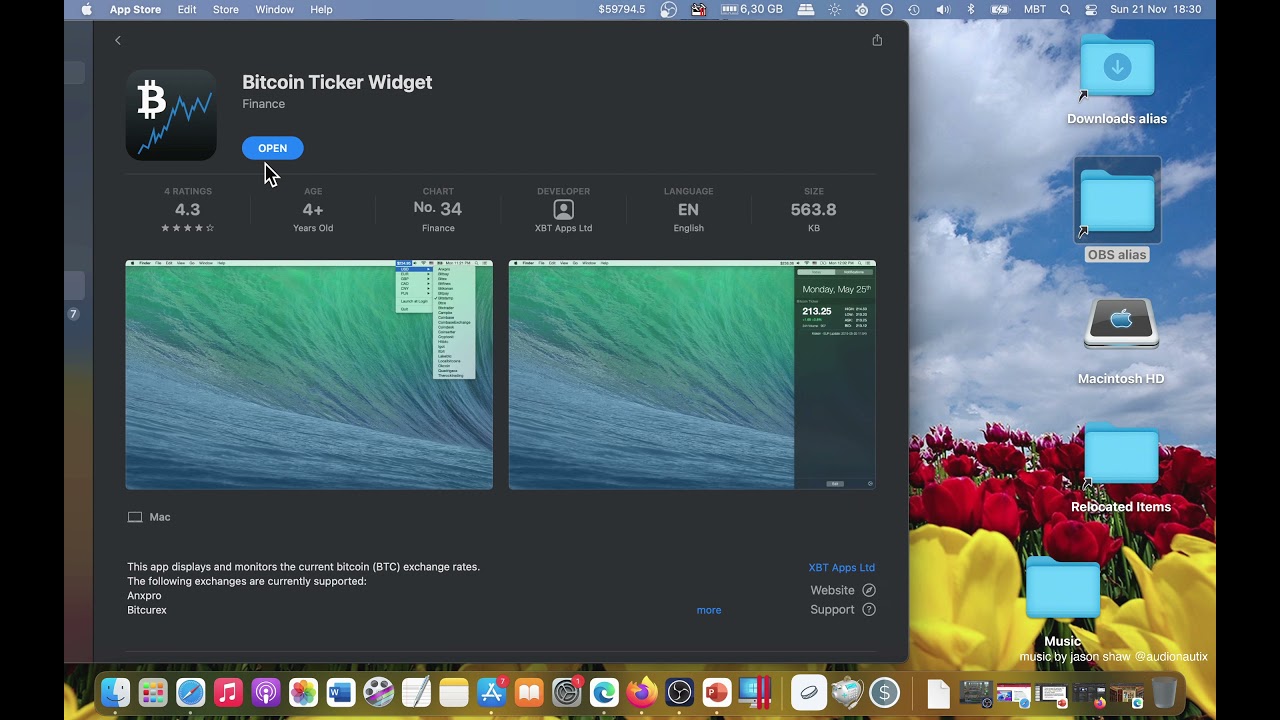
Task: Click the blank document icon in the Dock
Action: (x=938, y=692)
